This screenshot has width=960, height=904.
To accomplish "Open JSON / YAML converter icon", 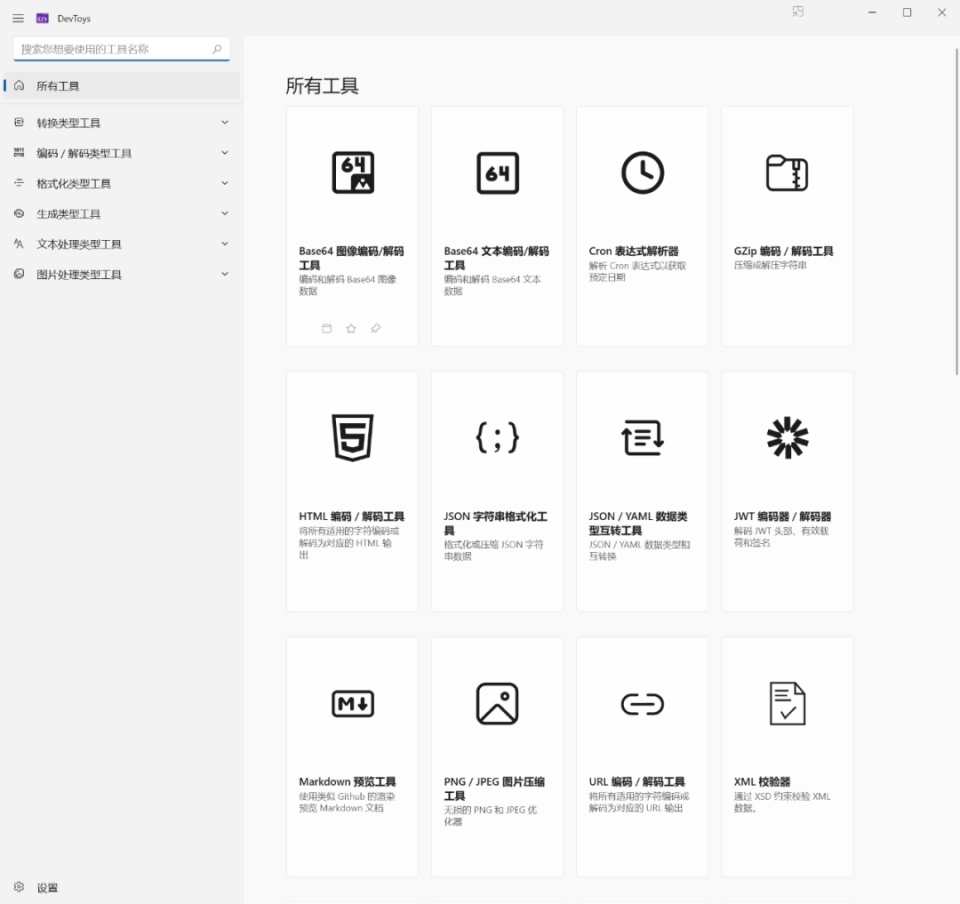I will click(642, 438).
